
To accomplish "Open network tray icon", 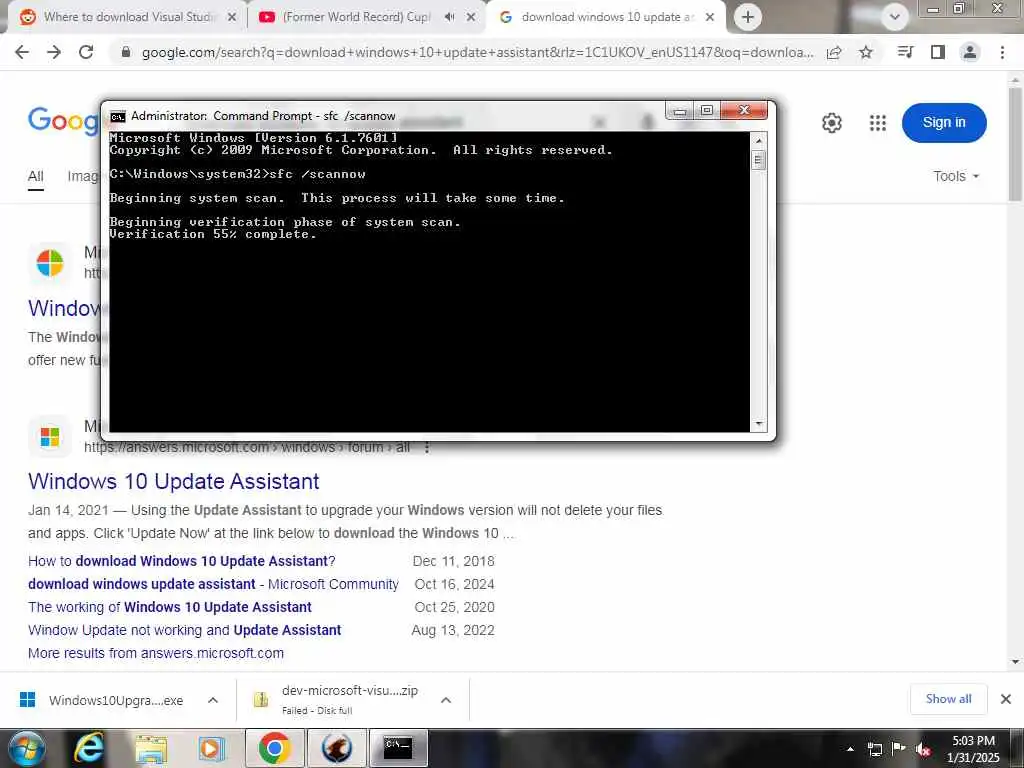I will click(874, 749).
